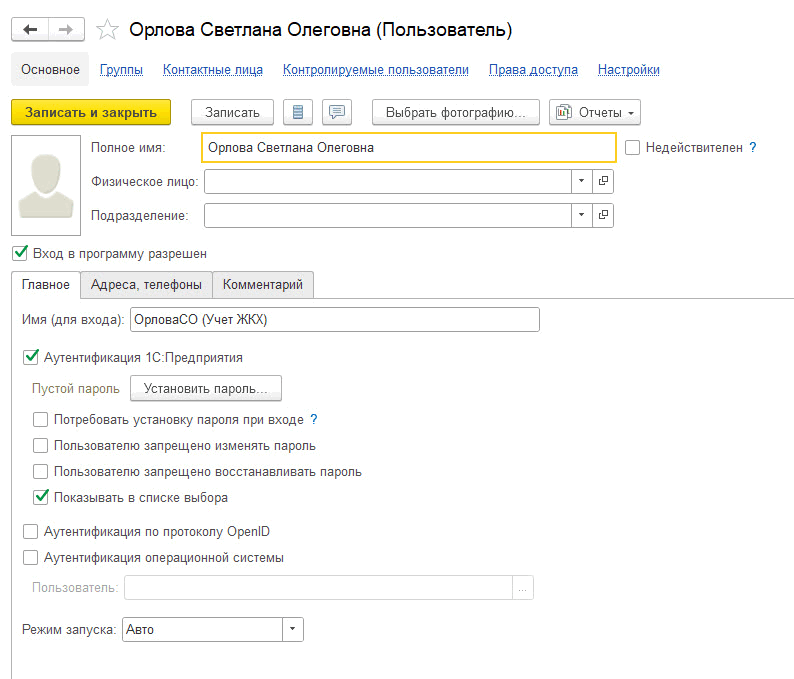
Task: Open the discussion speech bubble icon
Action: tap(337, 112)
